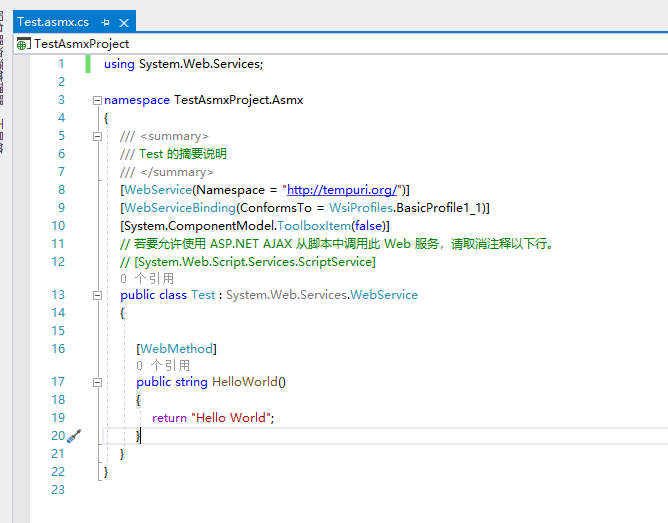The height and width of the screenshot is (523, 668).
Task: Click the green change indicator on line 1
Action: tap(88, 64)
